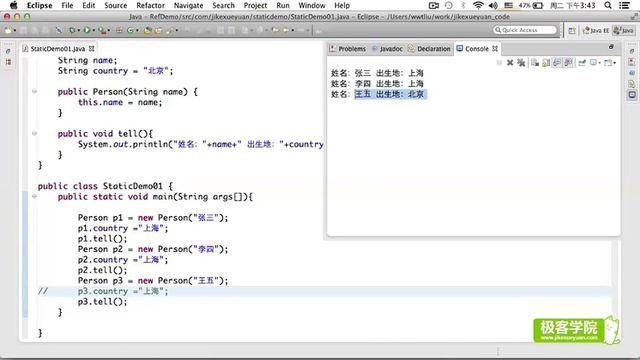Screen dimensions: 640x360
Task: Open the Source menu
Action: [x=116, y=5]
